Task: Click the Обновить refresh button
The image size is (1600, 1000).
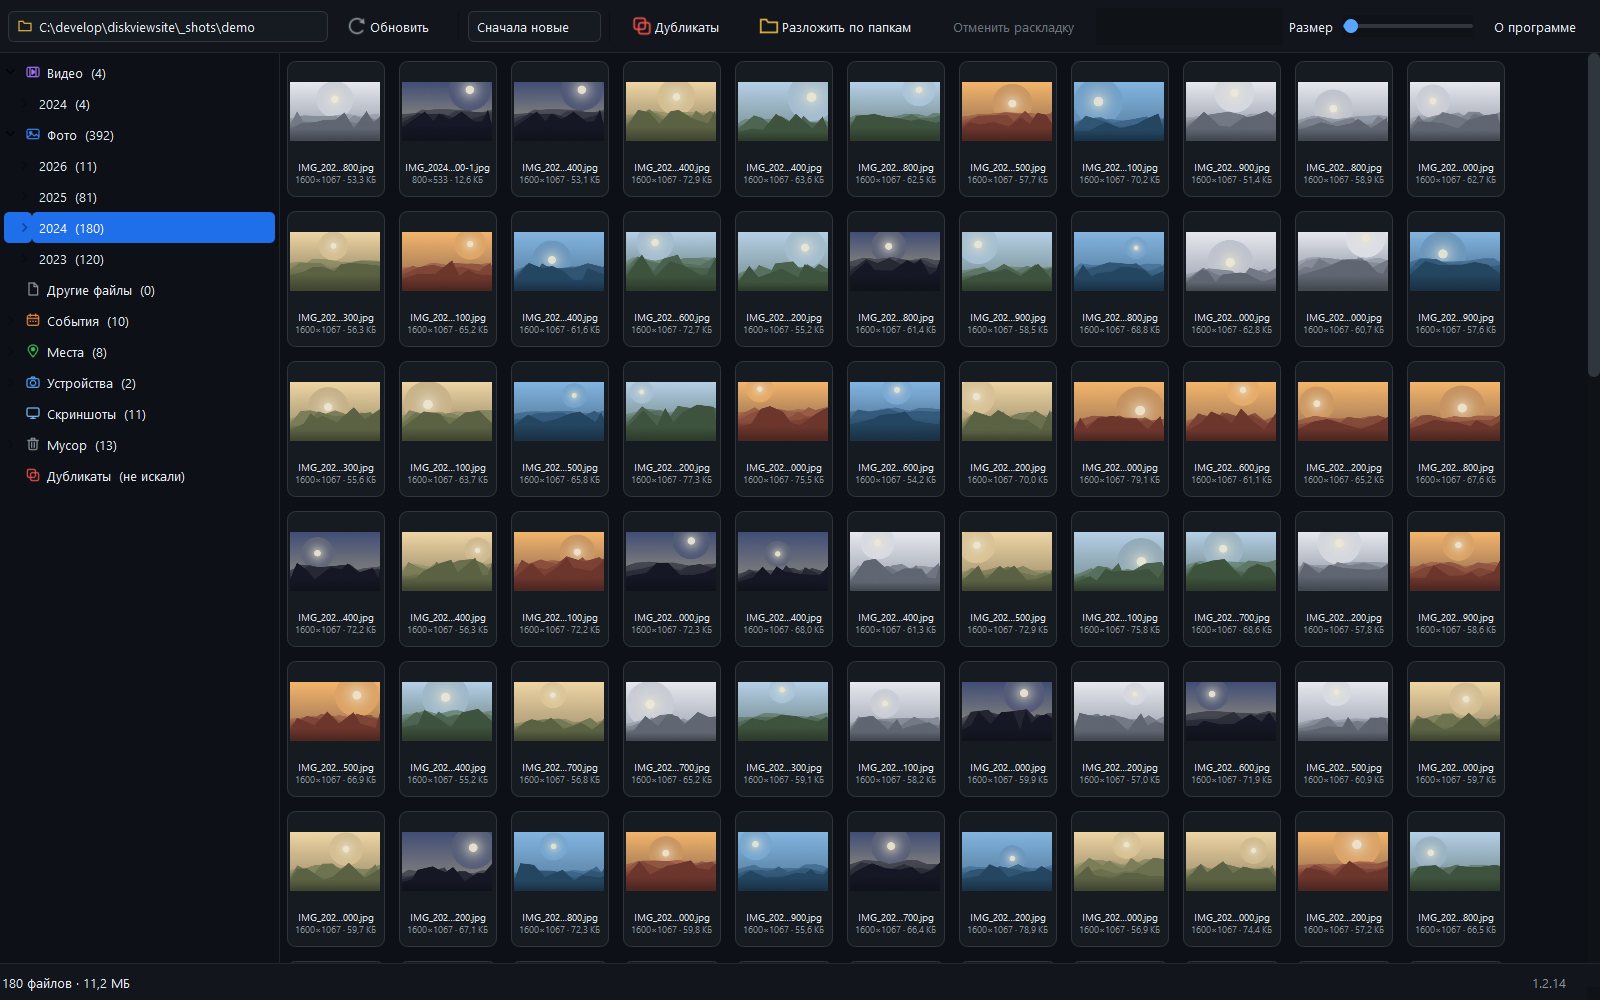Action: click(x=388, y=27)
